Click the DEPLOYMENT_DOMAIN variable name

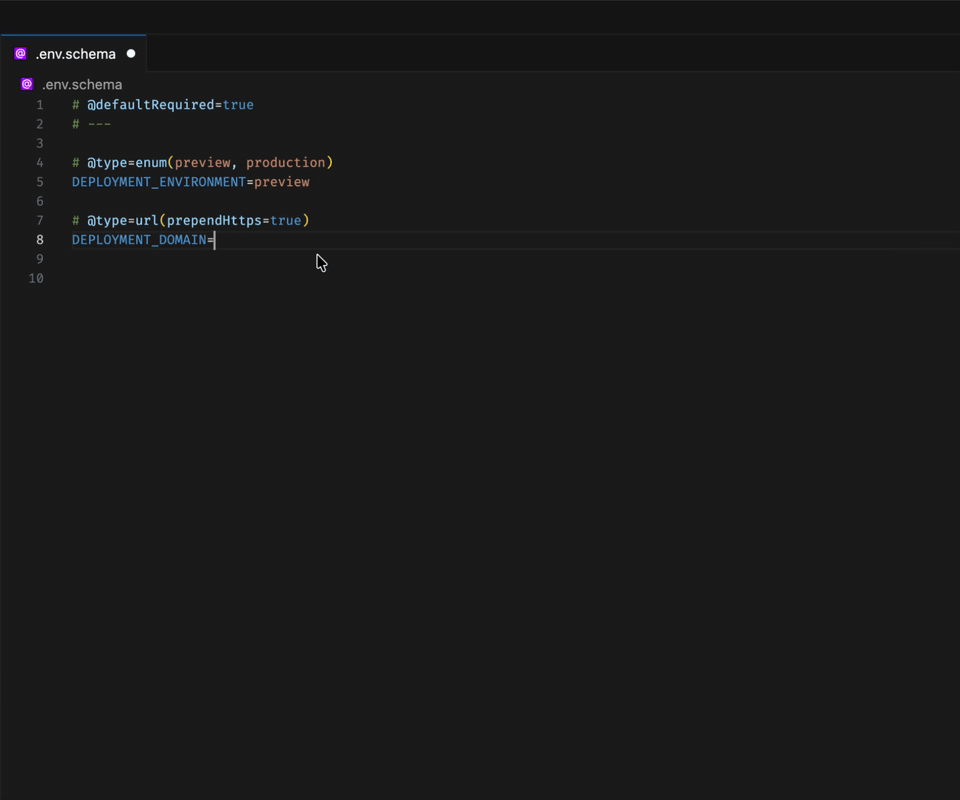[x=137, y=239]
